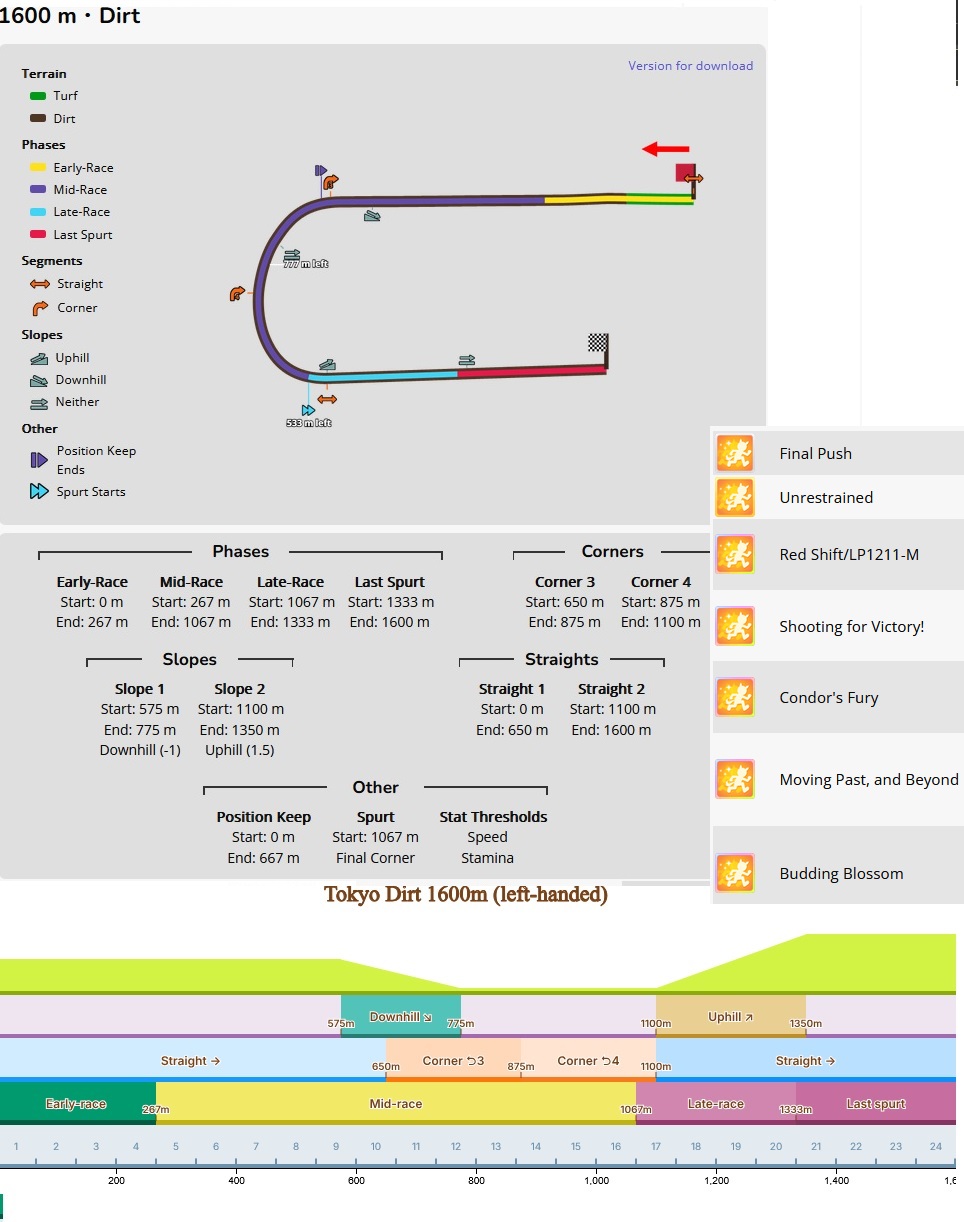Click the Last Spurt red color swatch
The height and width of the screenshot is (1222, 964).
click(38, 235)
